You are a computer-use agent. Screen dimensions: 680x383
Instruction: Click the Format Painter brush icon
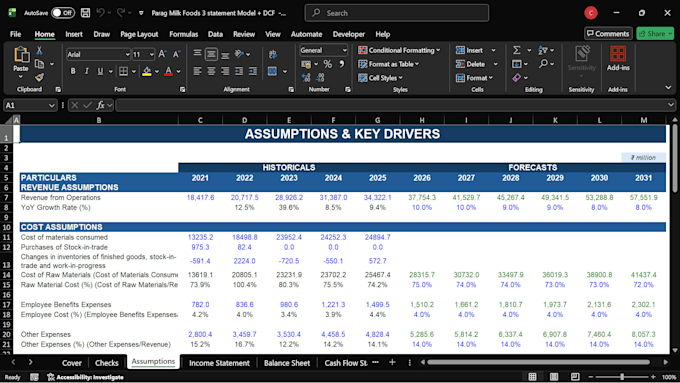click(39, 78)
